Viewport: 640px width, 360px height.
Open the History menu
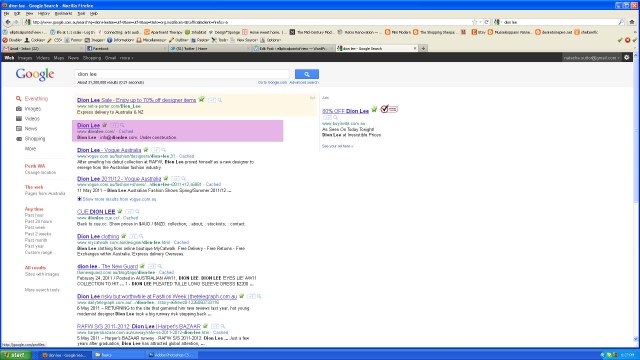pyautogui.click(x=43, y=13)
